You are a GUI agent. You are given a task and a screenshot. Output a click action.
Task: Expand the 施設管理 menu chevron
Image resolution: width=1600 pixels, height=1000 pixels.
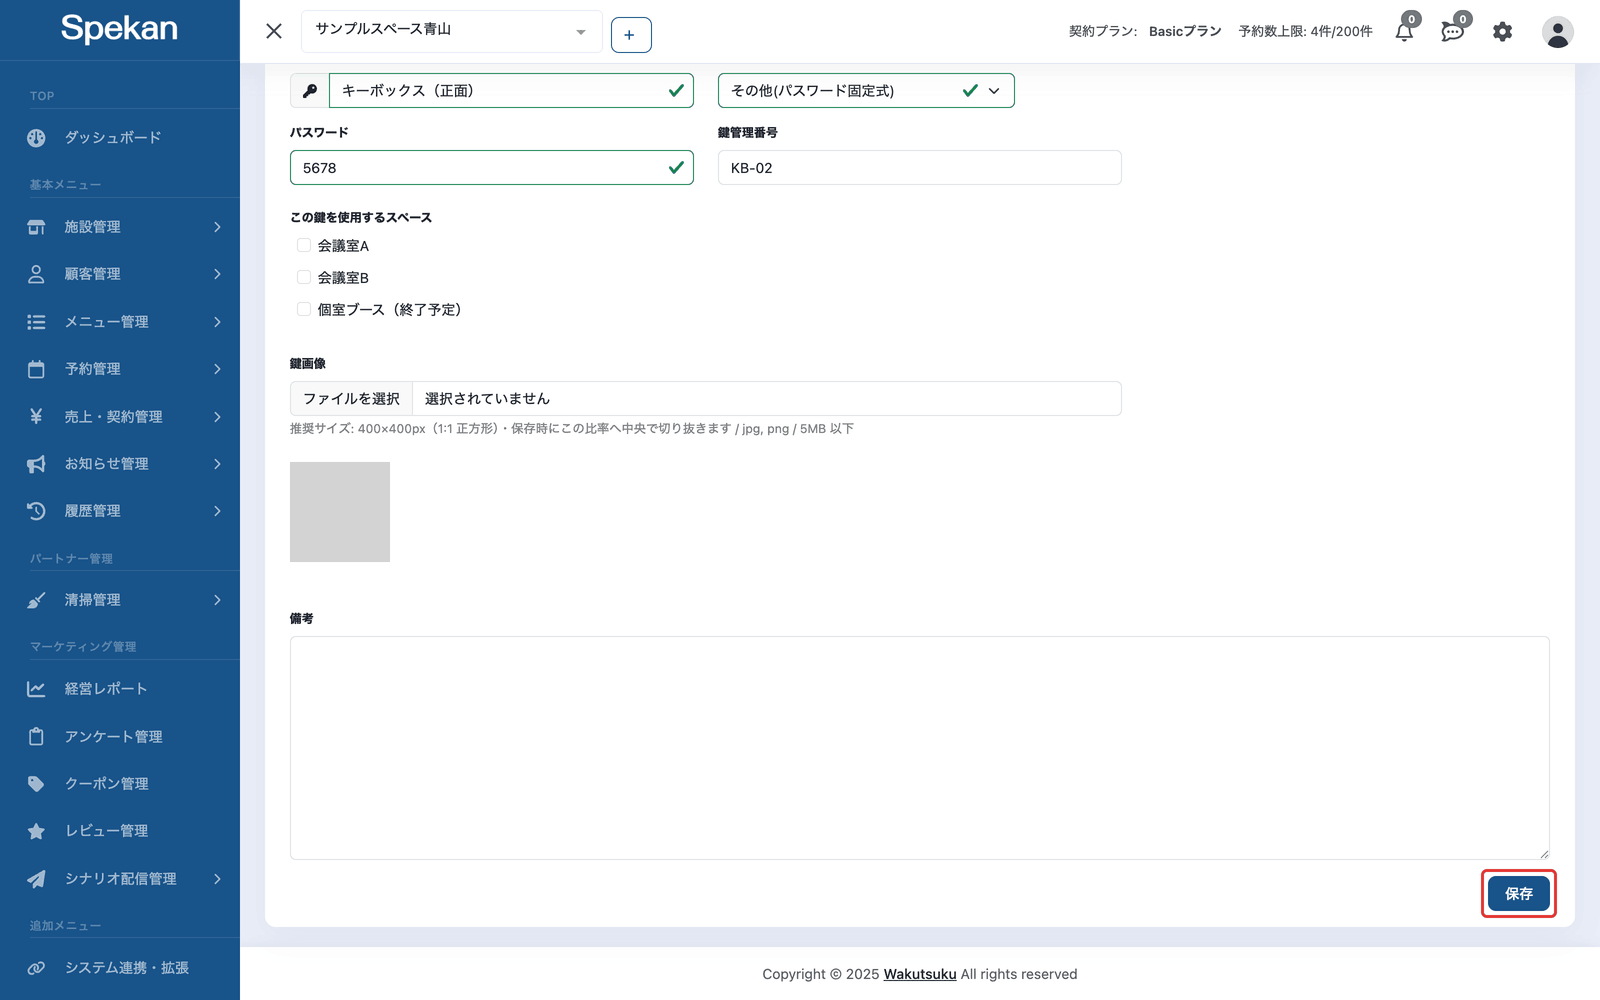217,227
